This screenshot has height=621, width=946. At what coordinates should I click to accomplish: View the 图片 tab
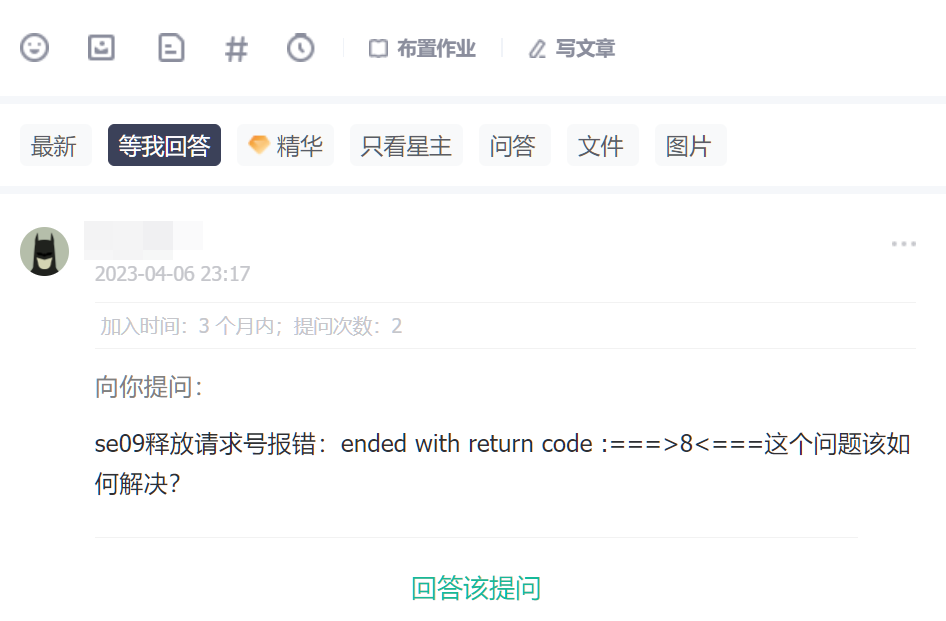tap(691, 145)
